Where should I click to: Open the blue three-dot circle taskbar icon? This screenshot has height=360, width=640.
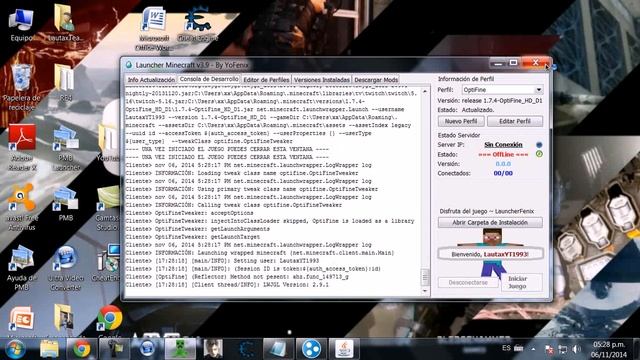[x=311, y=349]
